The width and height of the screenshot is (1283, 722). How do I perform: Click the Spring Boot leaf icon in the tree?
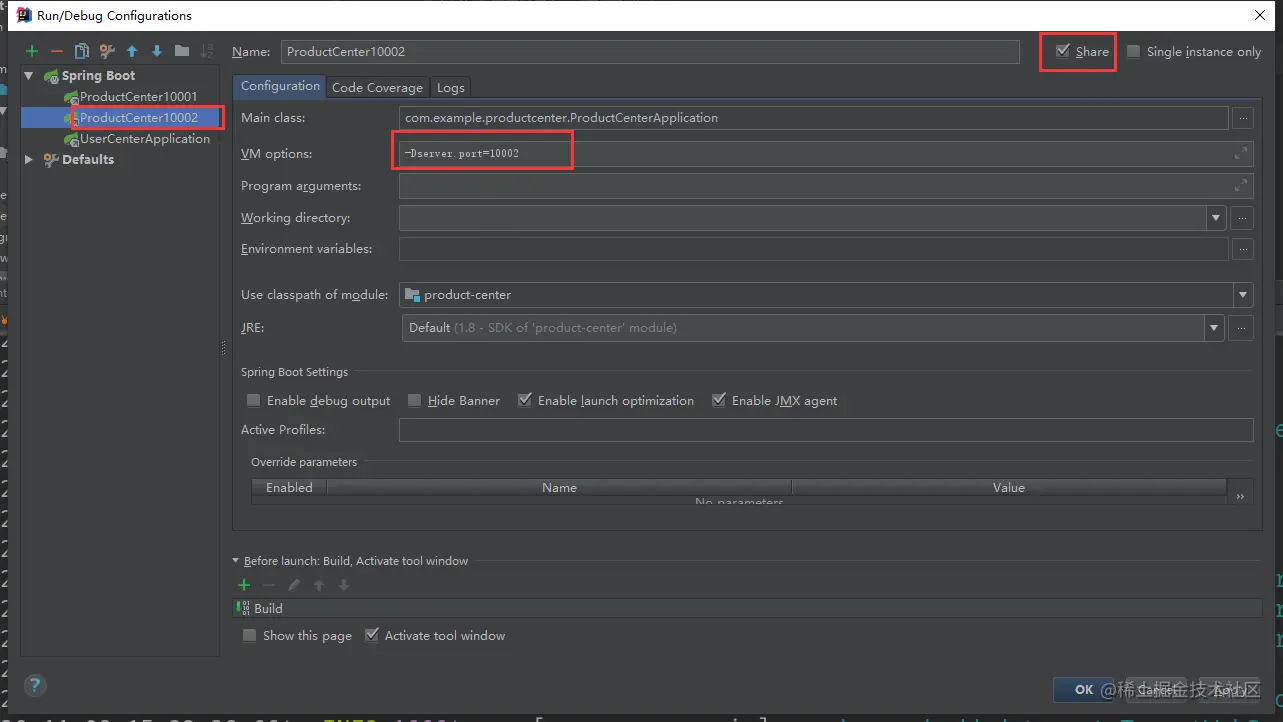50,76
